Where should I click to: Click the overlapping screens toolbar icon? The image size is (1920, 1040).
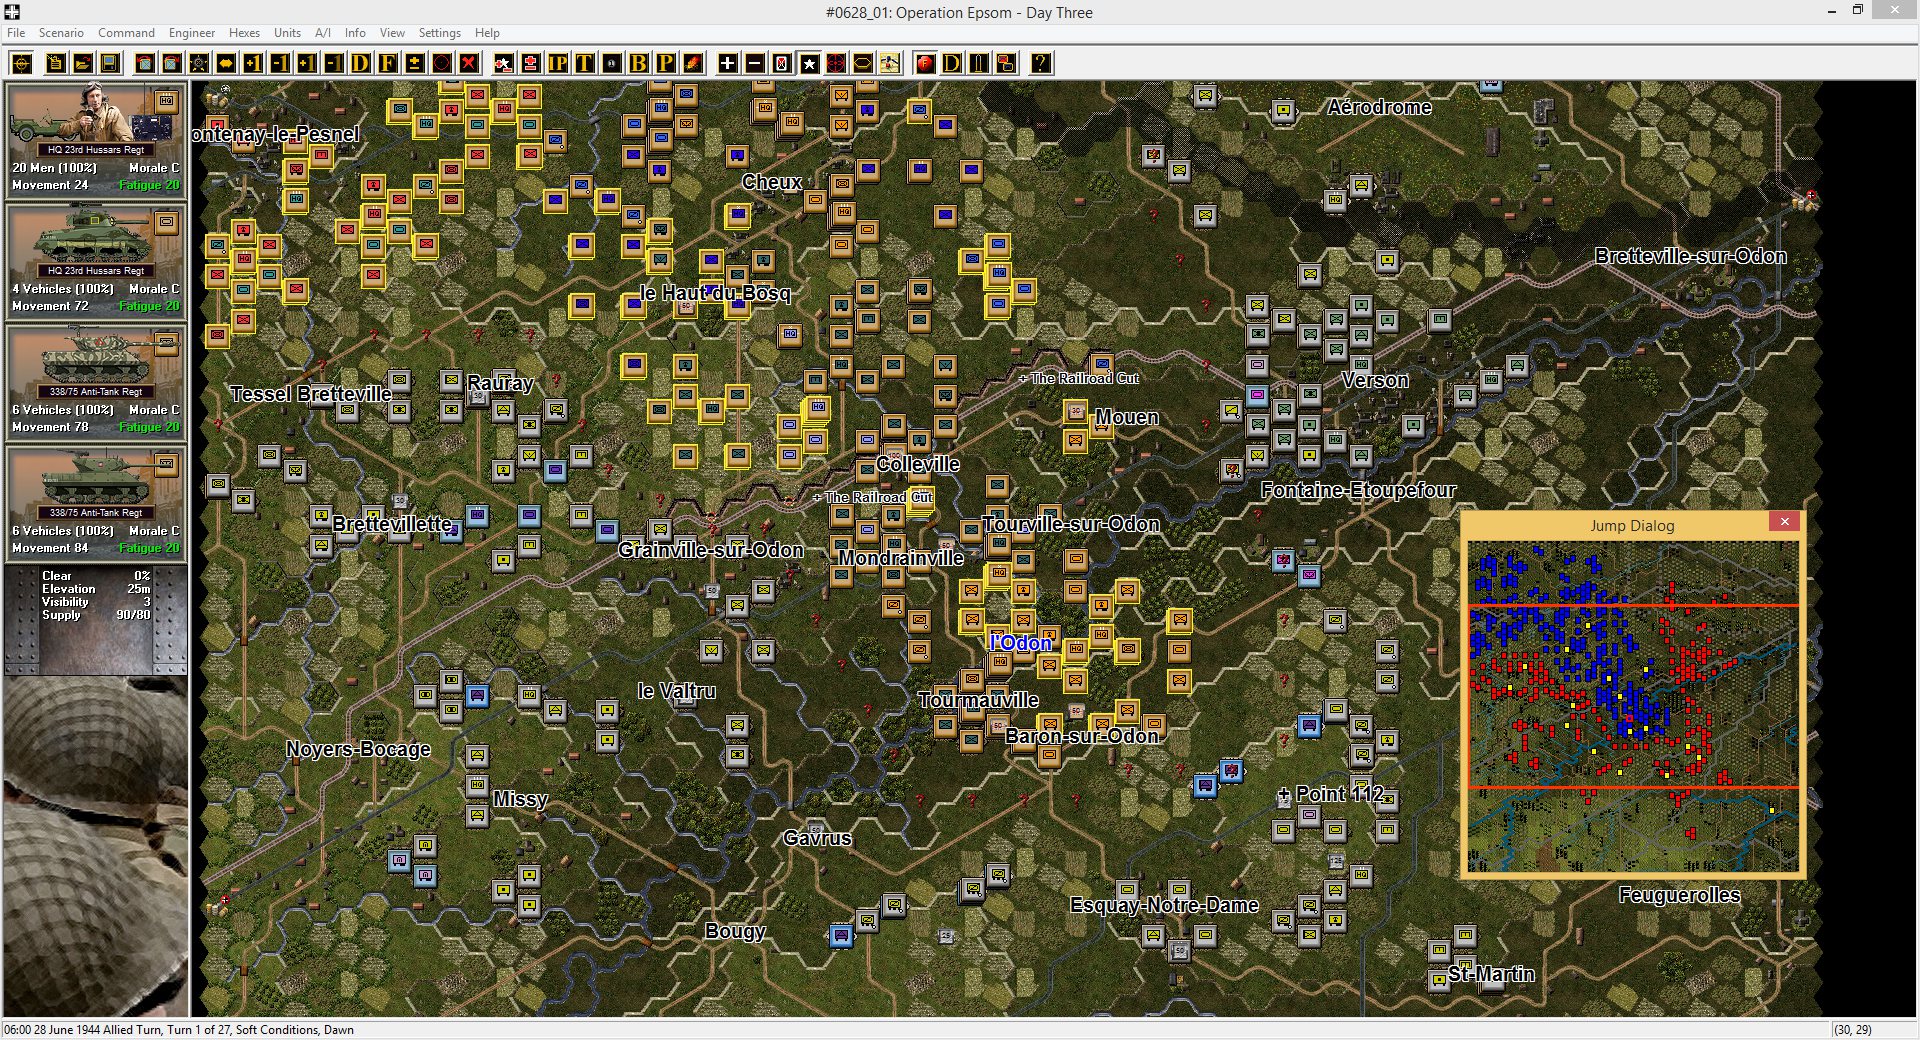click(x=1006, y=64)
